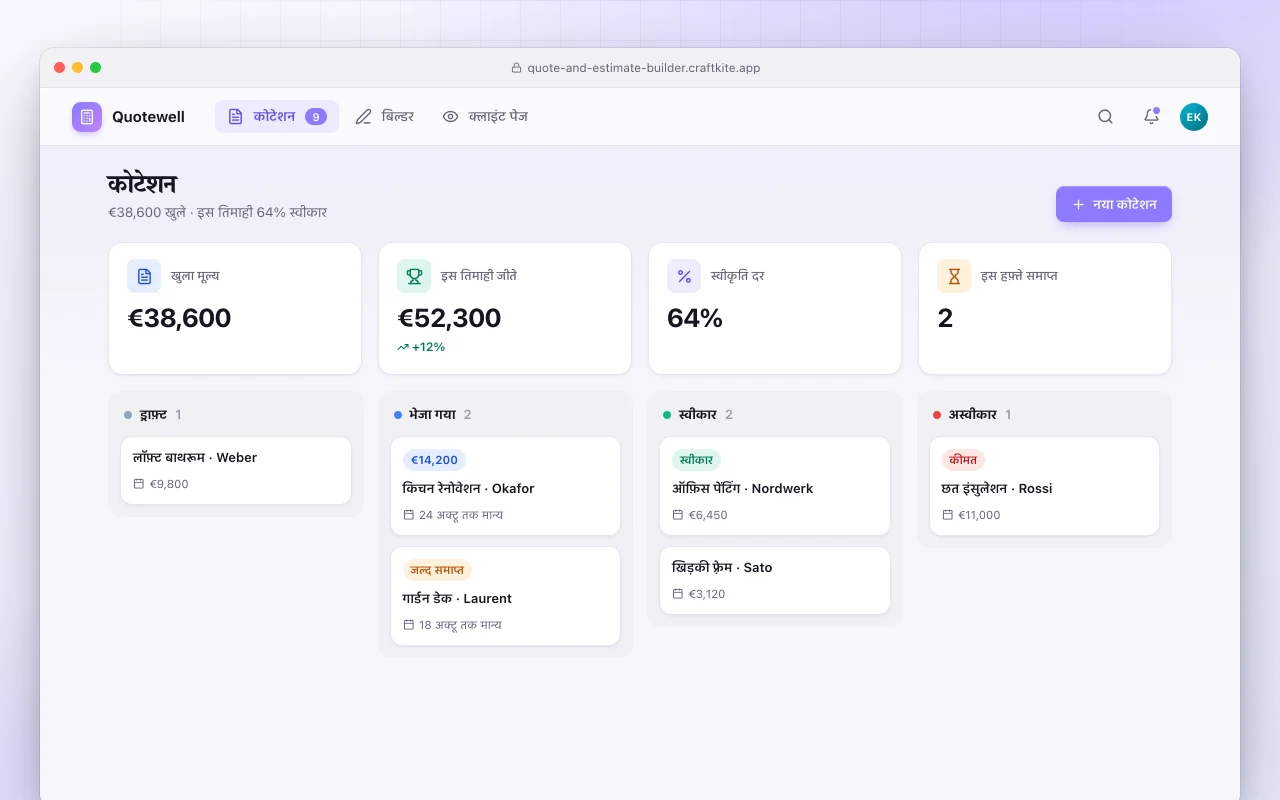Click the calendar icon beside €6,450
The height and width of the screenshot is (800, 1280).
[678, 515]
